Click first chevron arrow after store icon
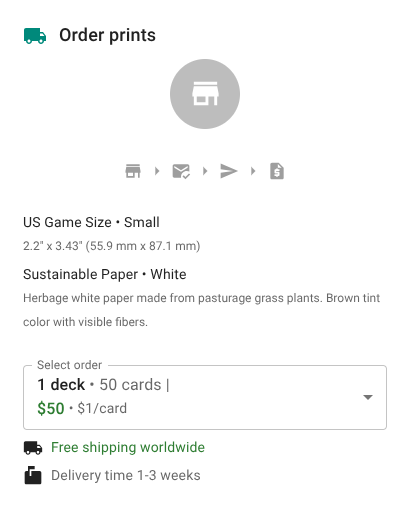Viewport: 409px width, 508px height. pos(157,171)
